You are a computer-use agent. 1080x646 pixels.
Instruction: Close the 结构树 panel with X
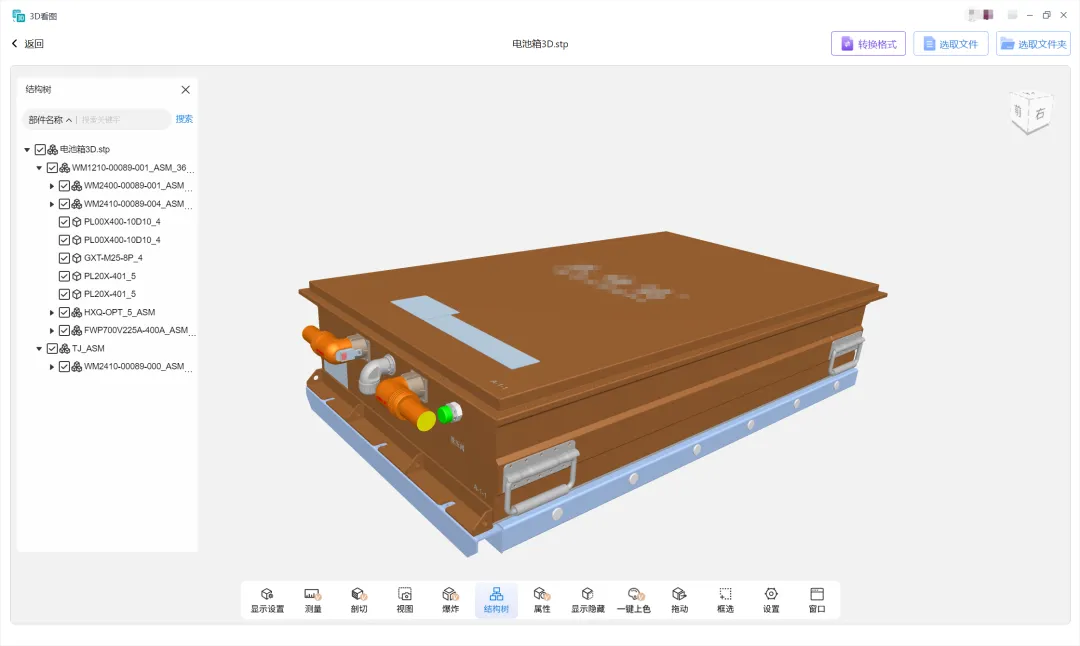185,90
